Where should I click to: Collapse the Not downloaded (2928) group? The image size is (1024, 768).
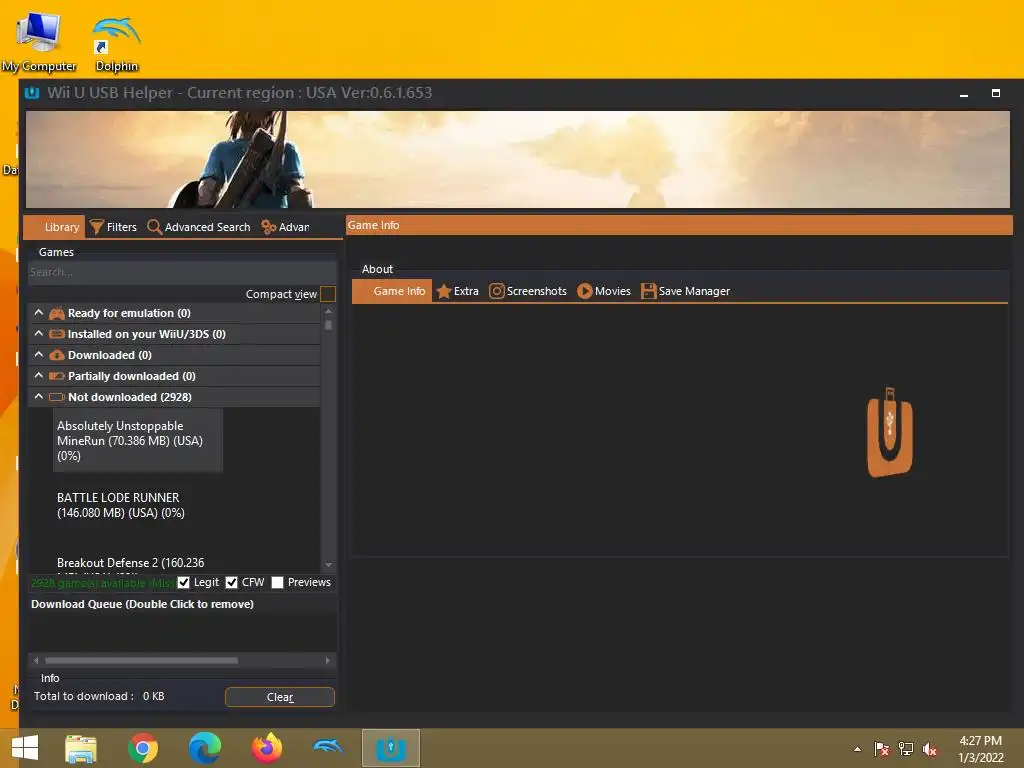tap(39, 396)
